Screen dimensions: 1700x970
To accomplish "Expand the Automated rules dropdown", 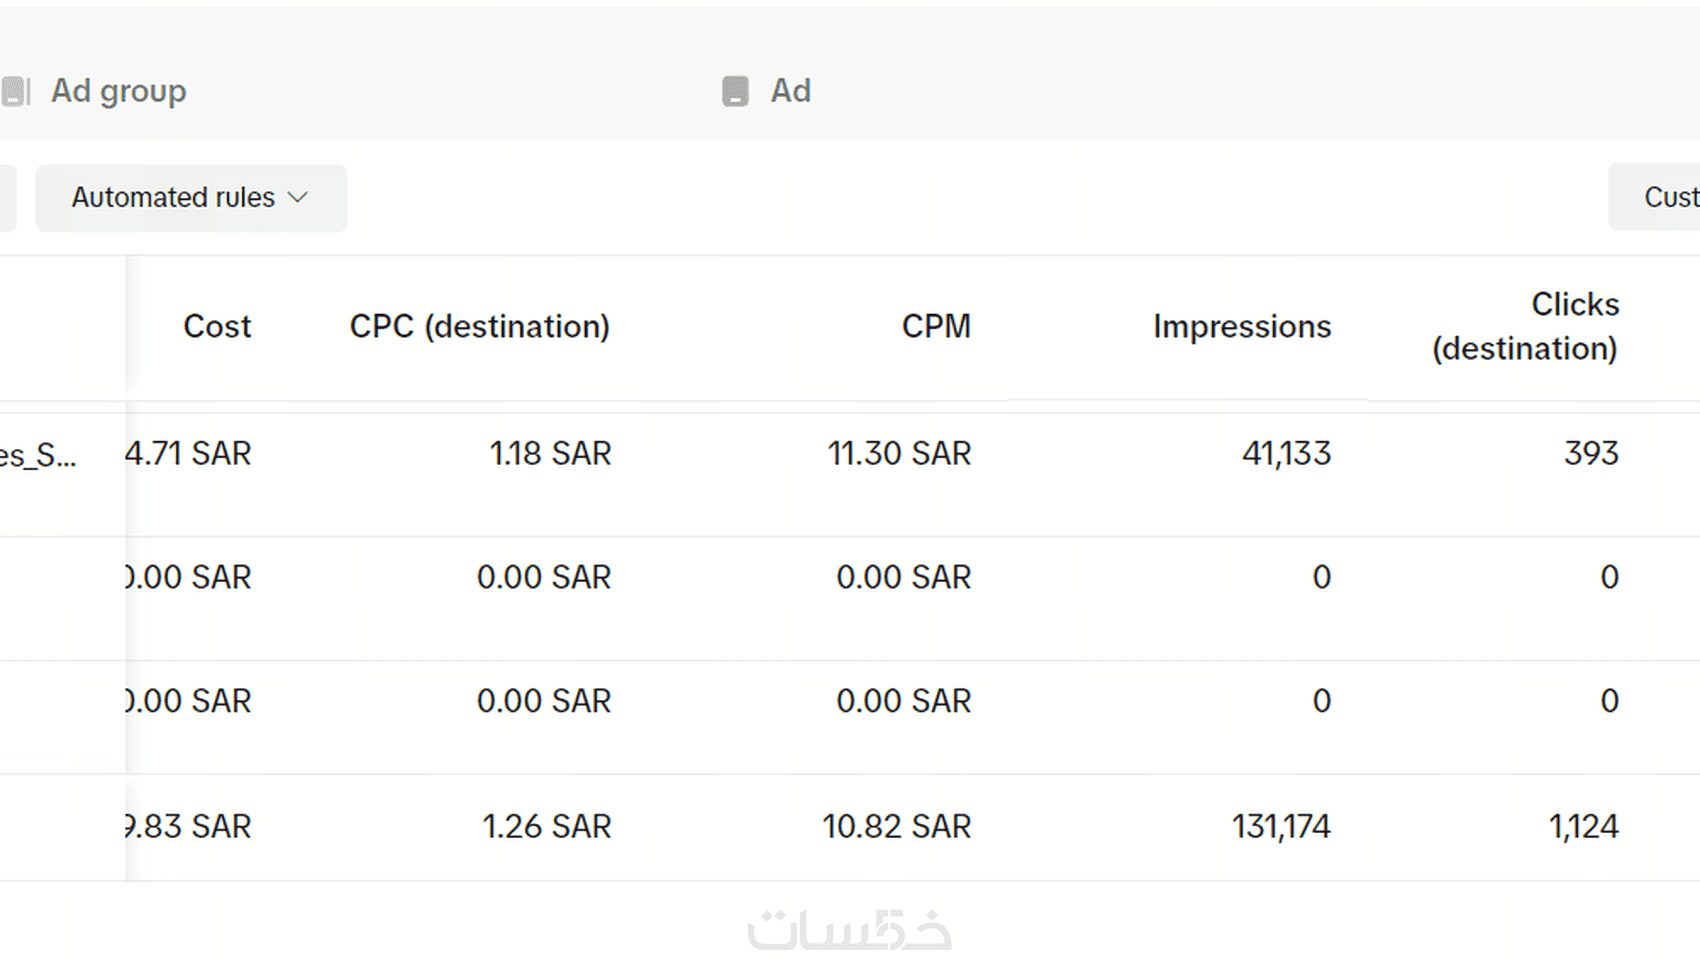I will (190, 198).
